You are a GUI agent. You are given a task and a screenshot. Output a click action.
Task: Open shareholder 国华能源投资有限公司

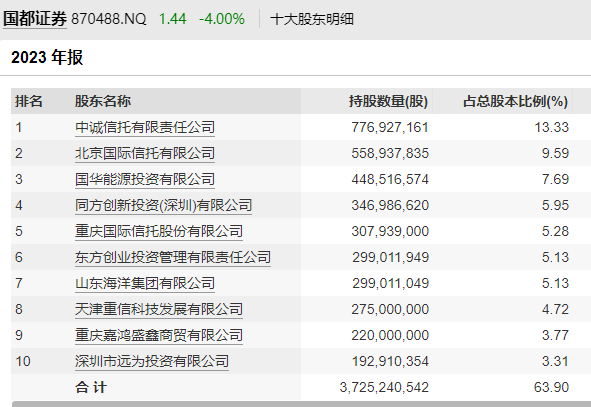[145, 179]
